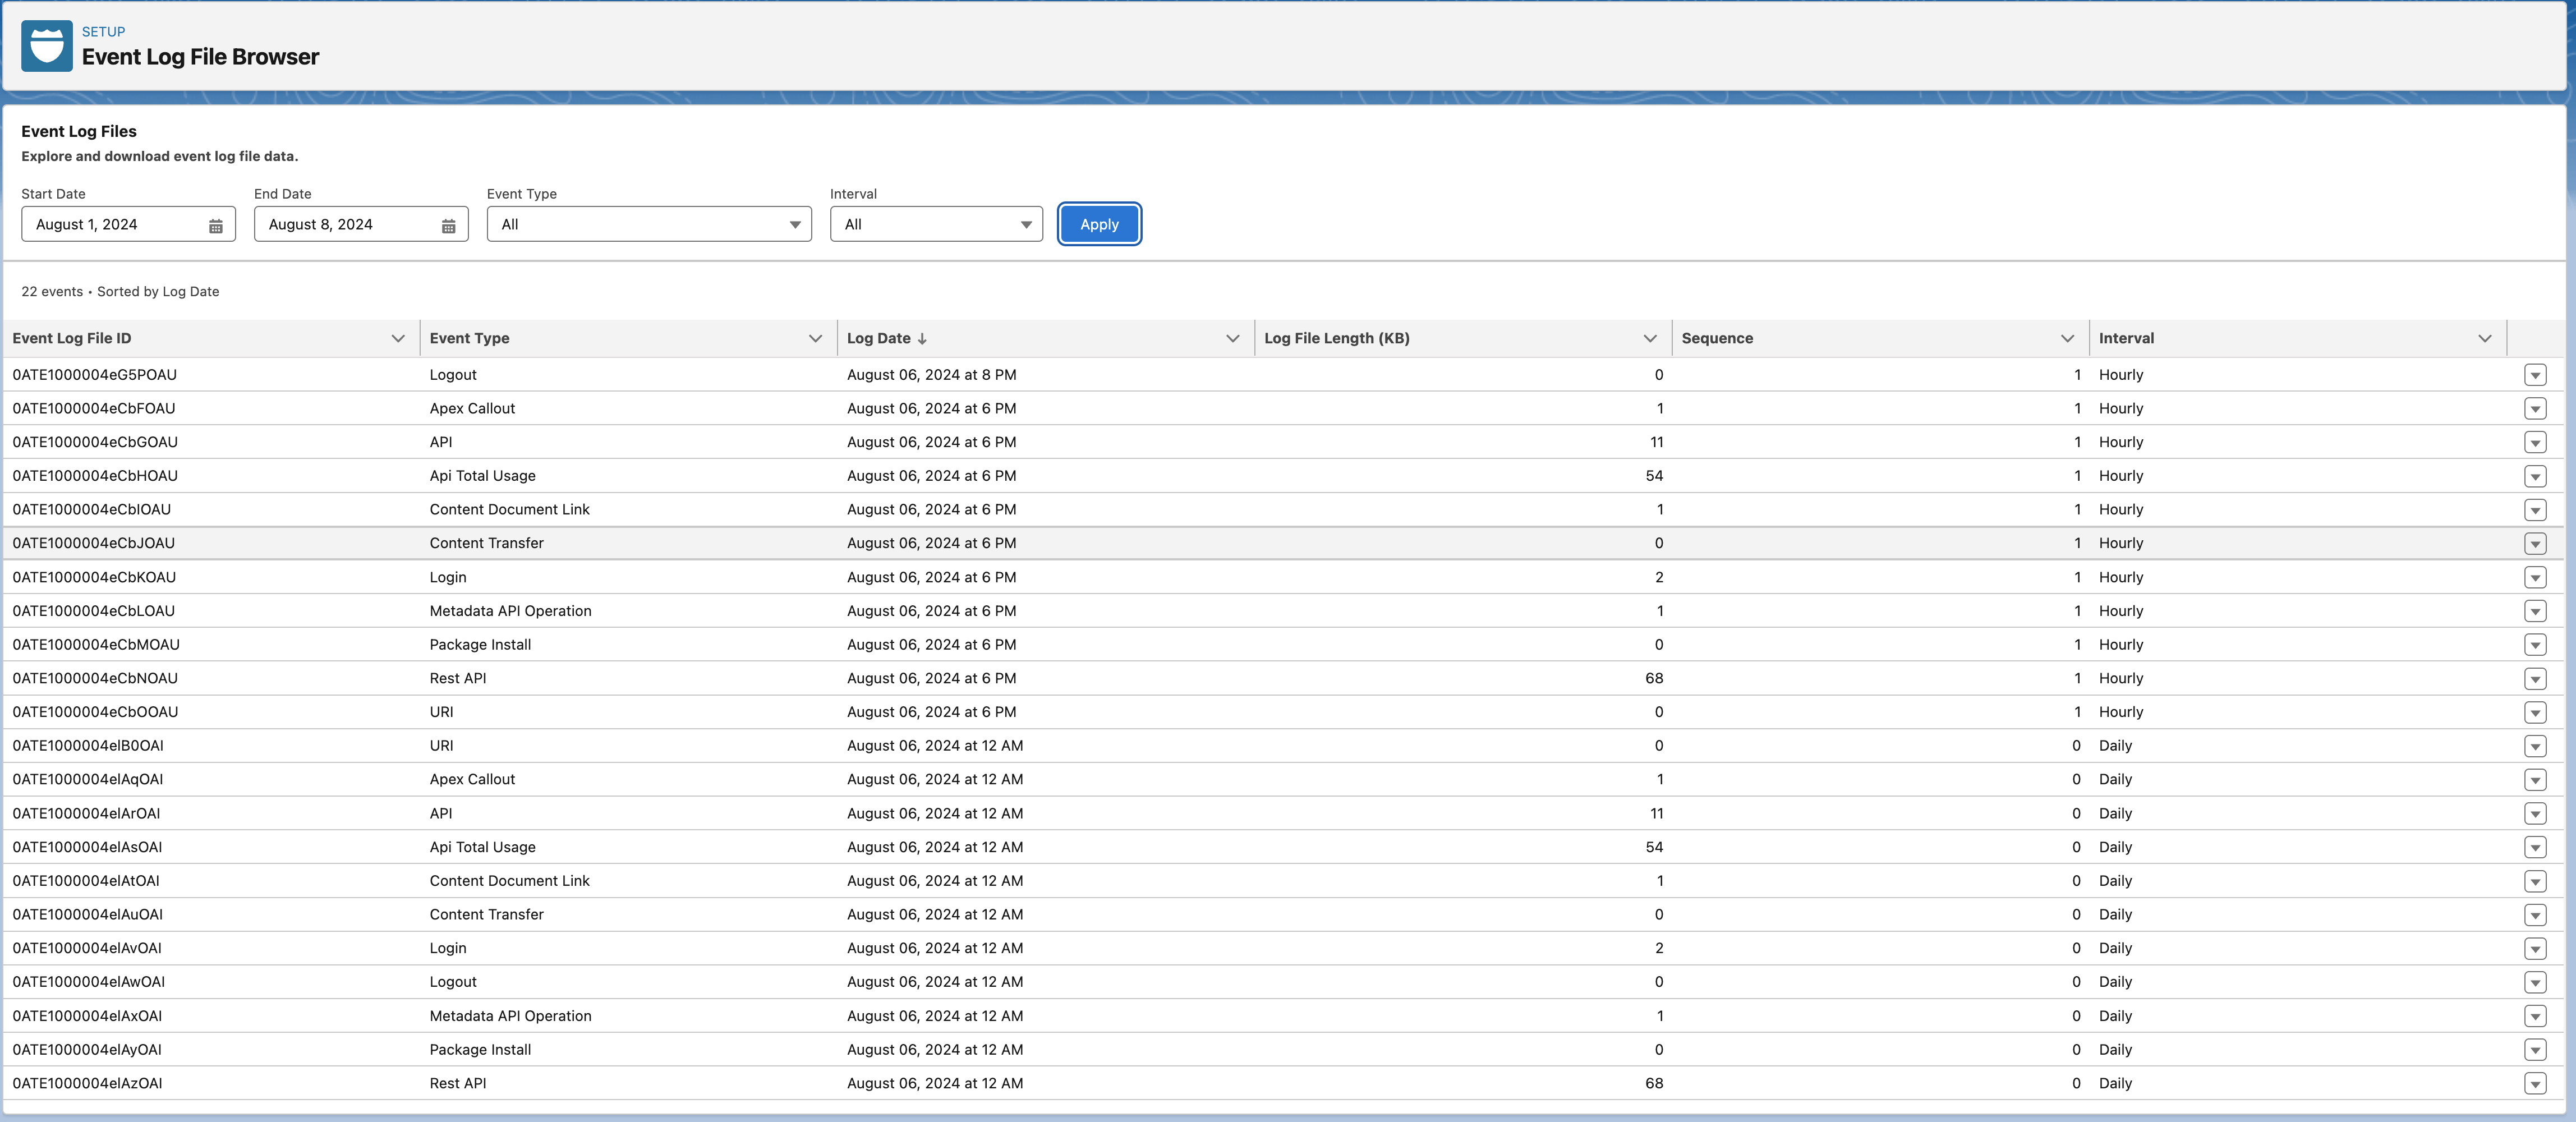The image size is (2576, 1122).
Task: Open the End Date calendar picker
Action: coord(448,225)
